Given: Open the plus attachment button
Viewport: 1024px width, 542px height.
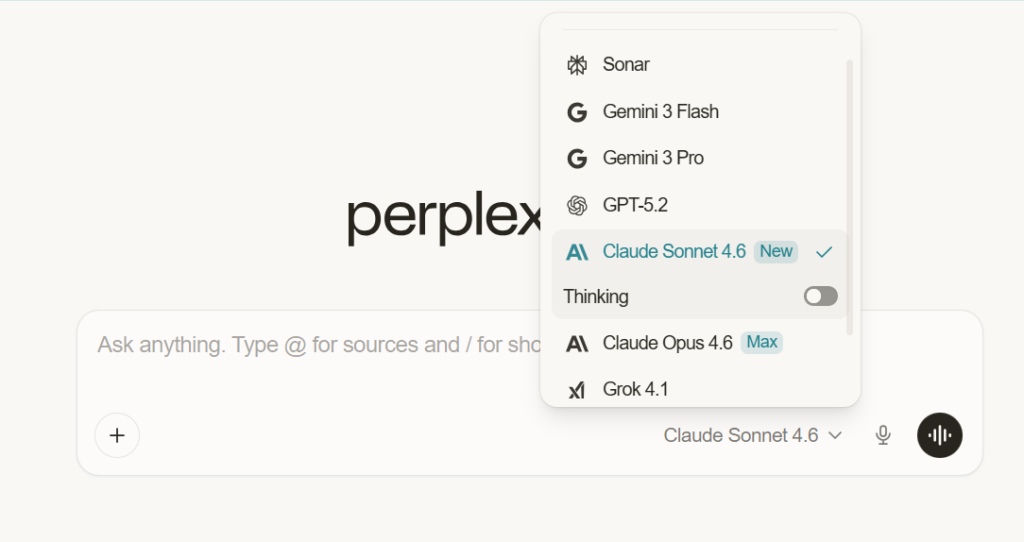Looking at the screenshot, I should click(117, 435).
